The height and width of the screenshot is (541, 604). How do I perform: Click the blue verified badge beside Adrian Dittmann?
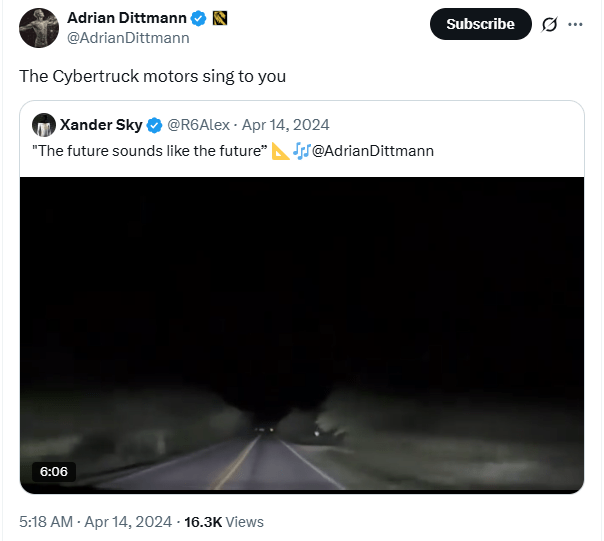(x=199, y=18)
